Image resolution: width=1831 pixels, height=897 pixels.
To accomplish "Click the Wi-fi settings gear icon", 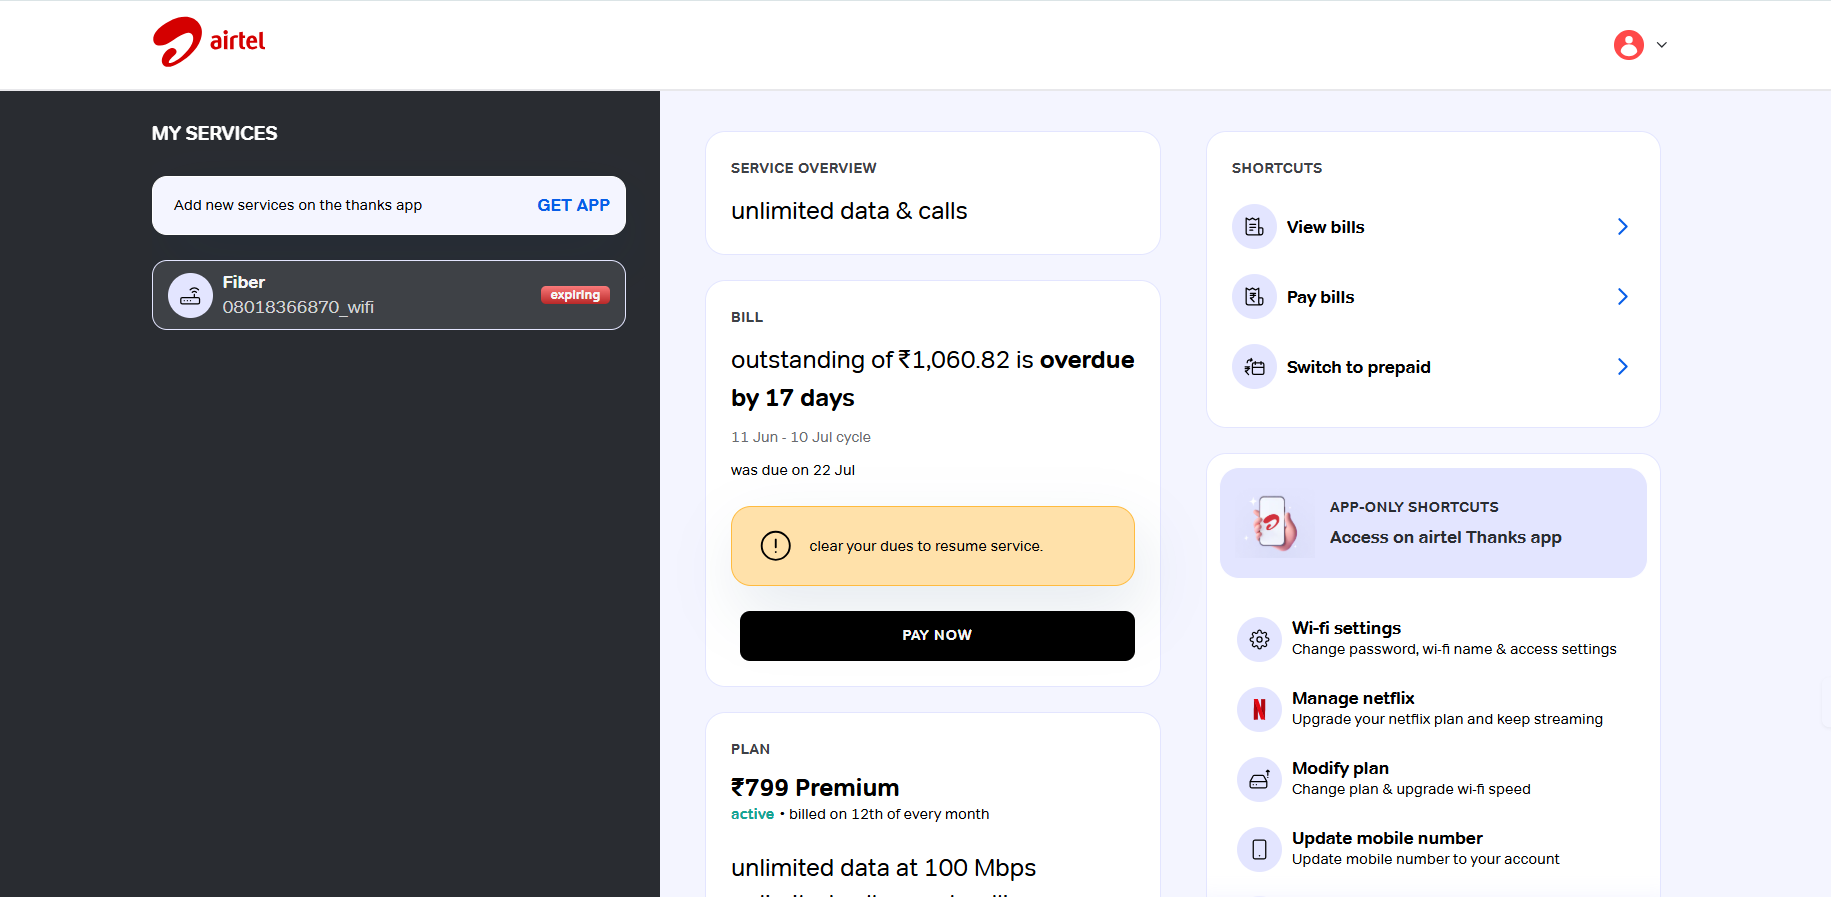I will click(x=1259, y=639).
